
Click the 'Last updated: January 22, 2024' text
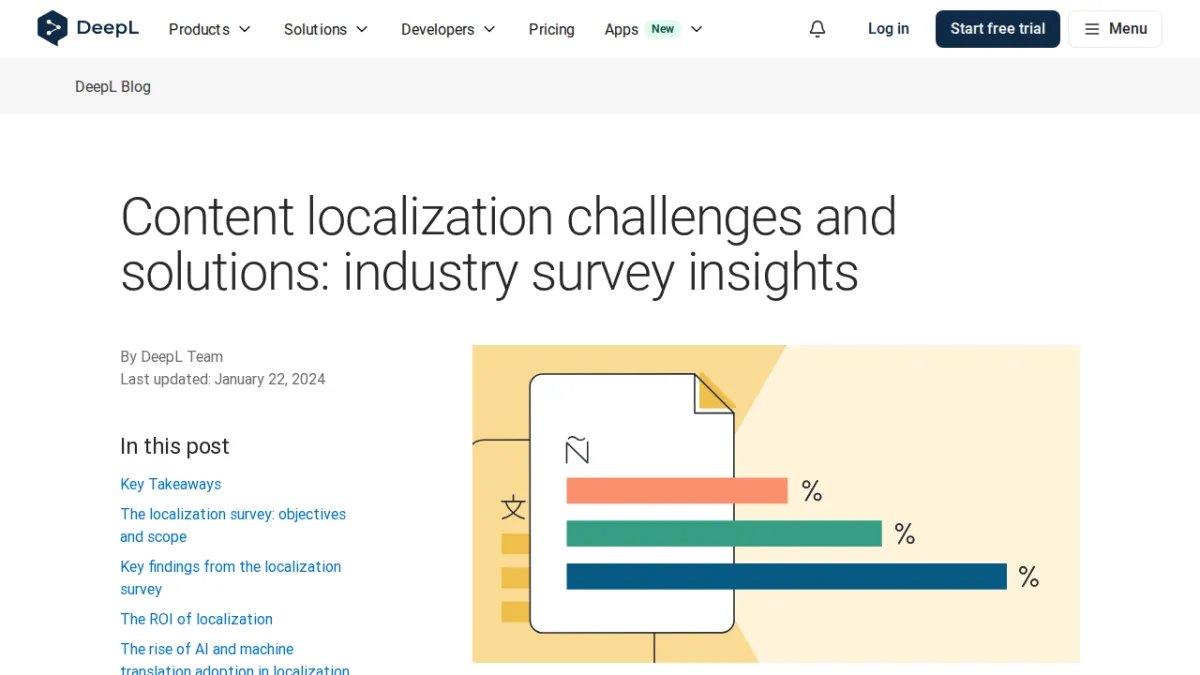click(x=223, y=379)
